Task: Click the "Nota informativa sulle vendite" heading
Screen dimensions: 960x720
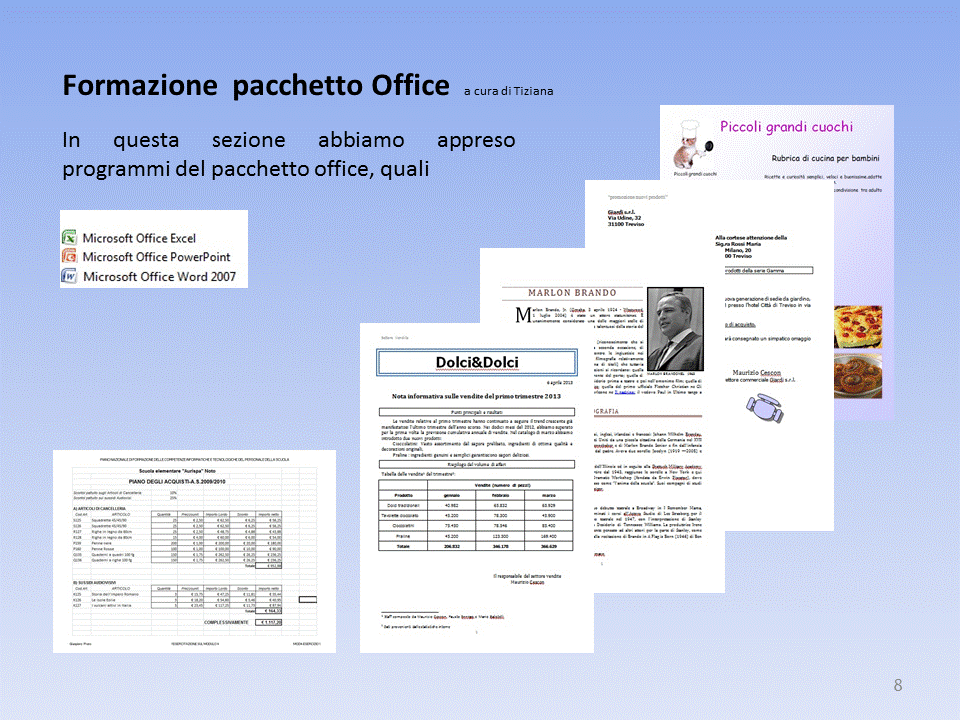Action: (476, 396)
